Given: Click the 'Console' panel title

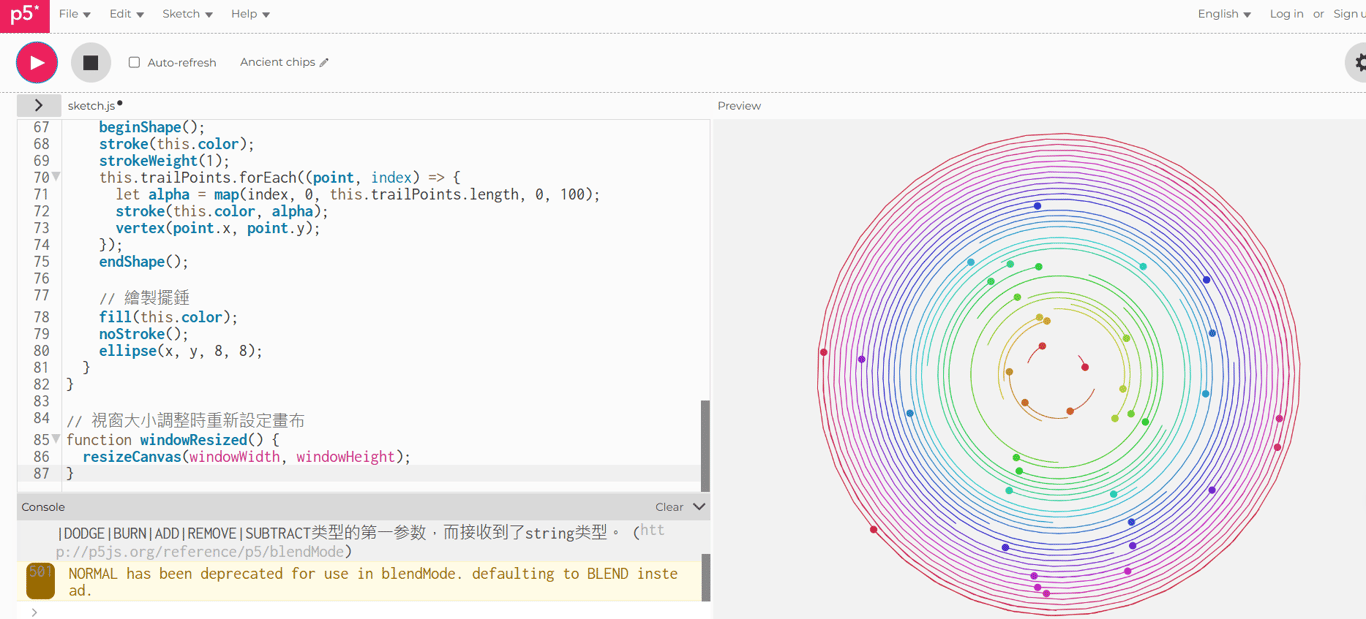Looking at the screenshot, I should point(43,507).
